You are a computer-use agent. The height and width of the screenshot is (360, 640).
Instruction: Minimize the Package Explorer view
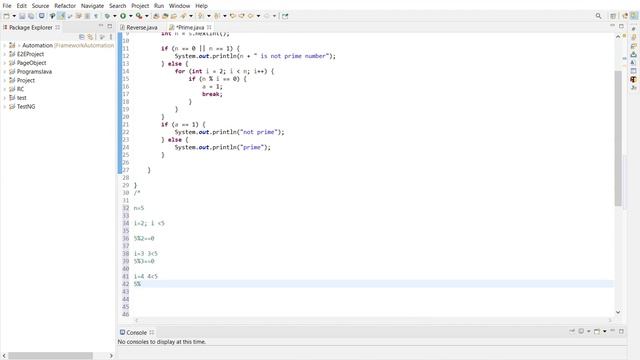(x=101, y=26)
